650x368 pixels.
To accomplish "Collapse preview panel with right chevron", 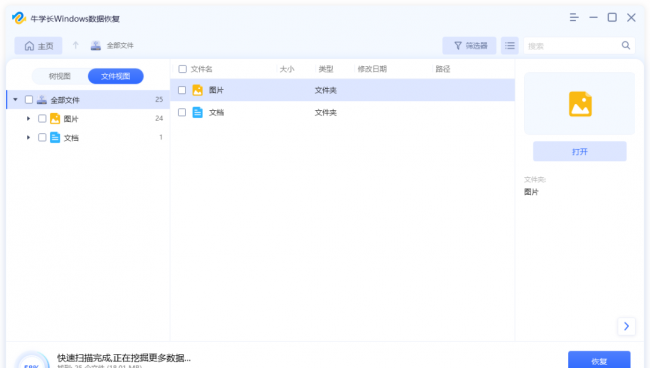I will click(x=626, y=326).
